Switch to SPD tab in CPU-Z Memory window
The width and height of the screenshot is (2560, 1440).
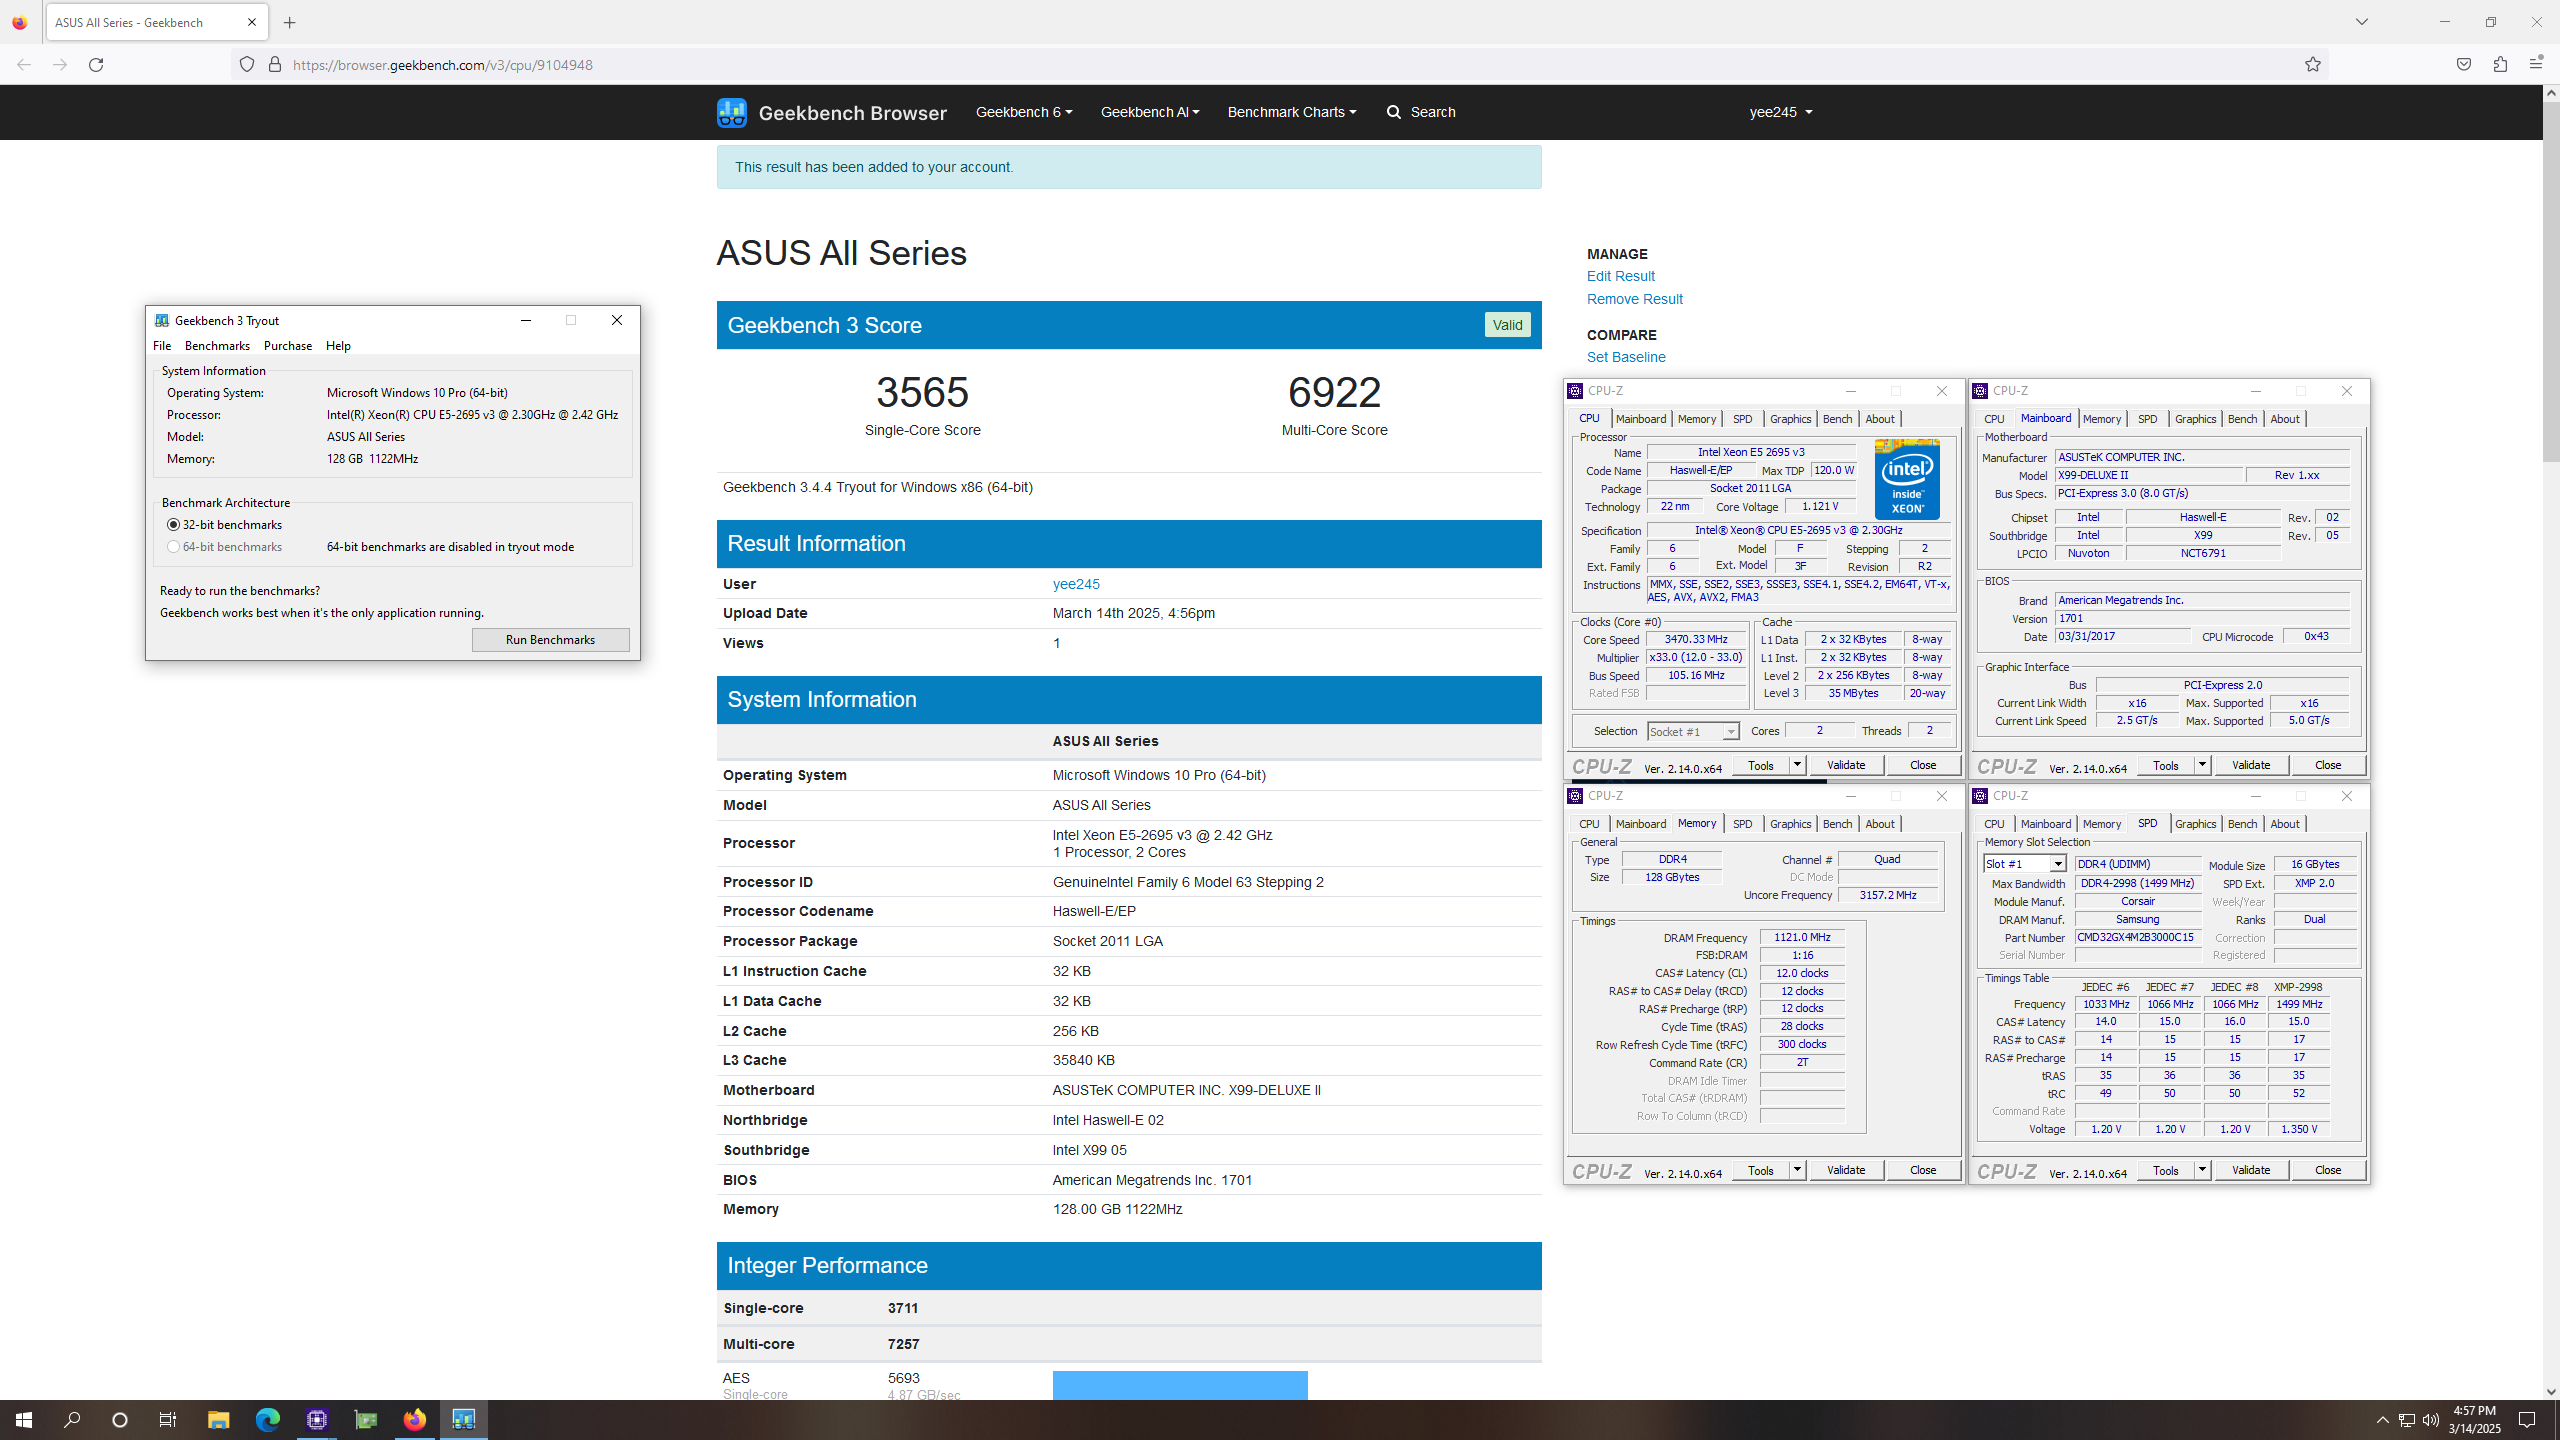pos(1742,824)
